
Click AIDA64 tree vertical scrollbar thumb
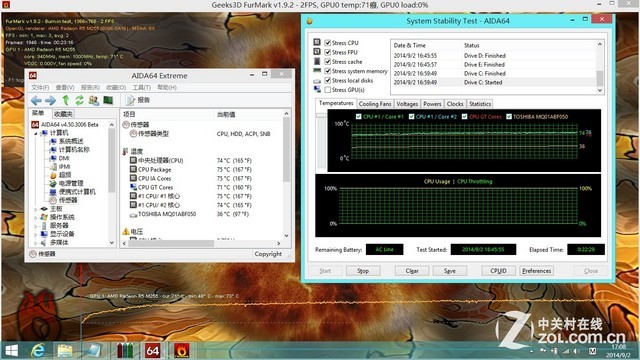click(x=111, y=160)
